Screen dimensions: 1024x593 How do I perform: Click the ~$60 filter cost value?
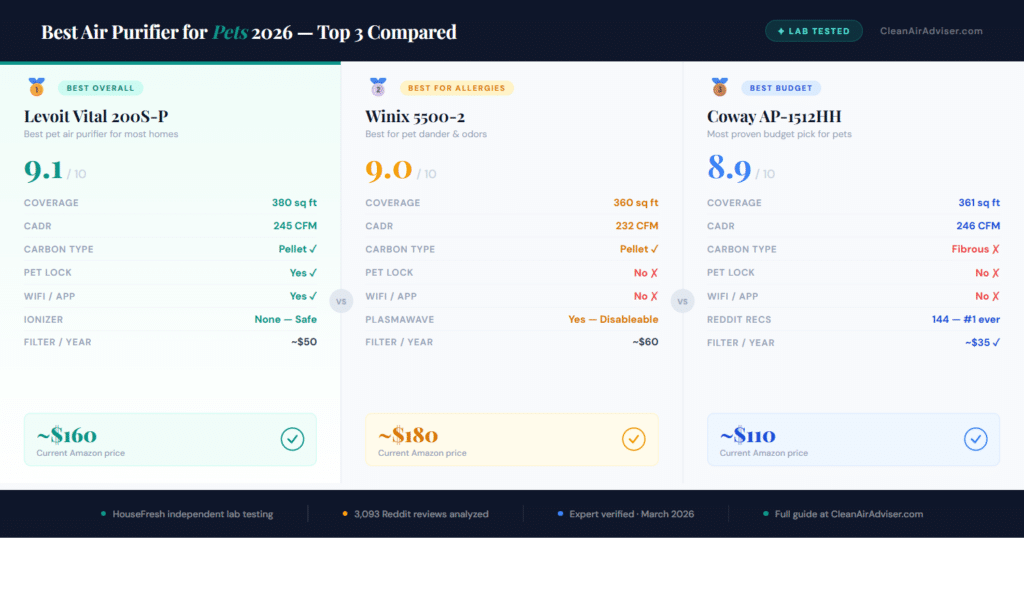point(645,342)
